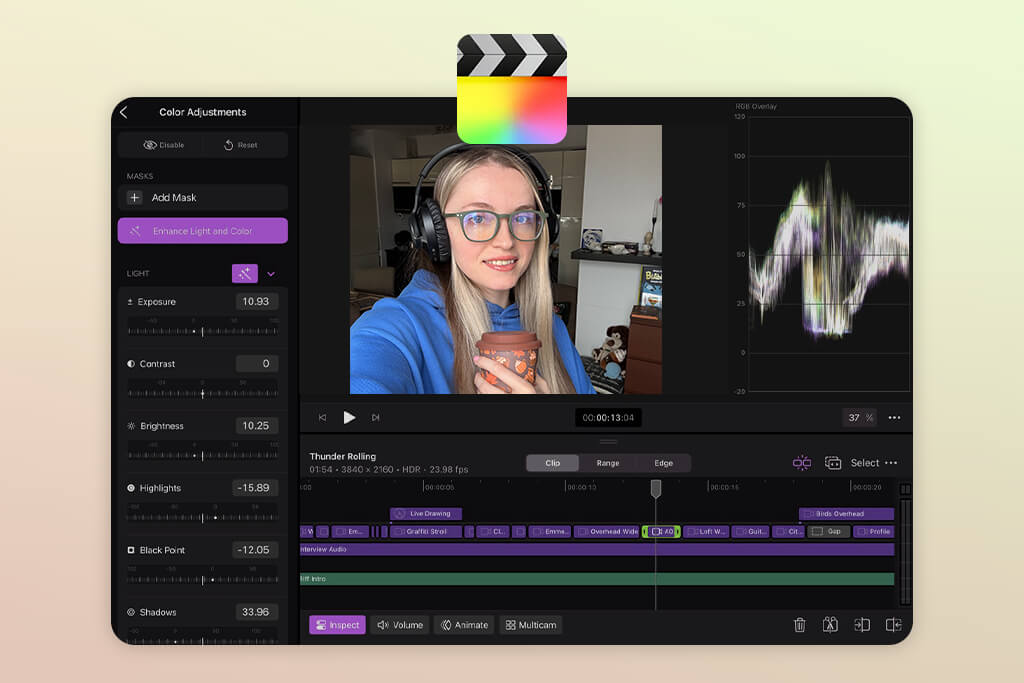Image resolution: width=1024 pixels, height=683 pixels.
Task: Select the green Riff Intro audio clip
Action: point(597,579)
